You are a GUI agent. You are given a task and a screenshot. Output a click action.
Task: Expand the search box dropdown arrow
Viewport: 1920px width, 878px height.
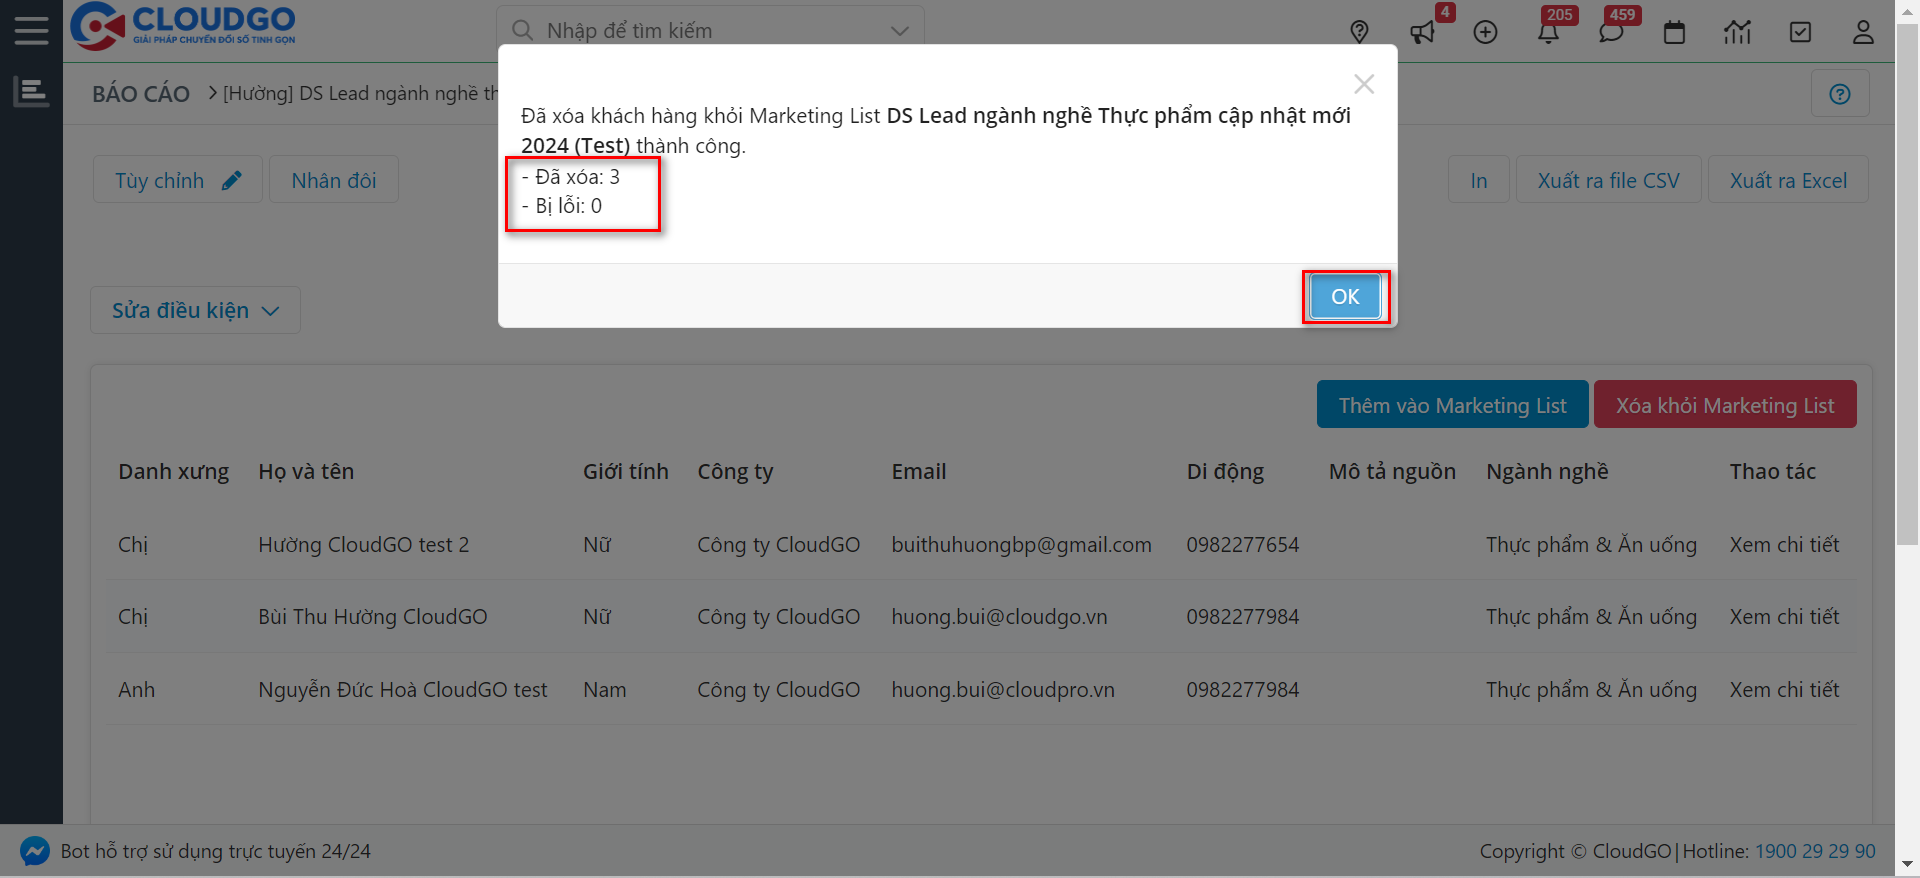900,31
